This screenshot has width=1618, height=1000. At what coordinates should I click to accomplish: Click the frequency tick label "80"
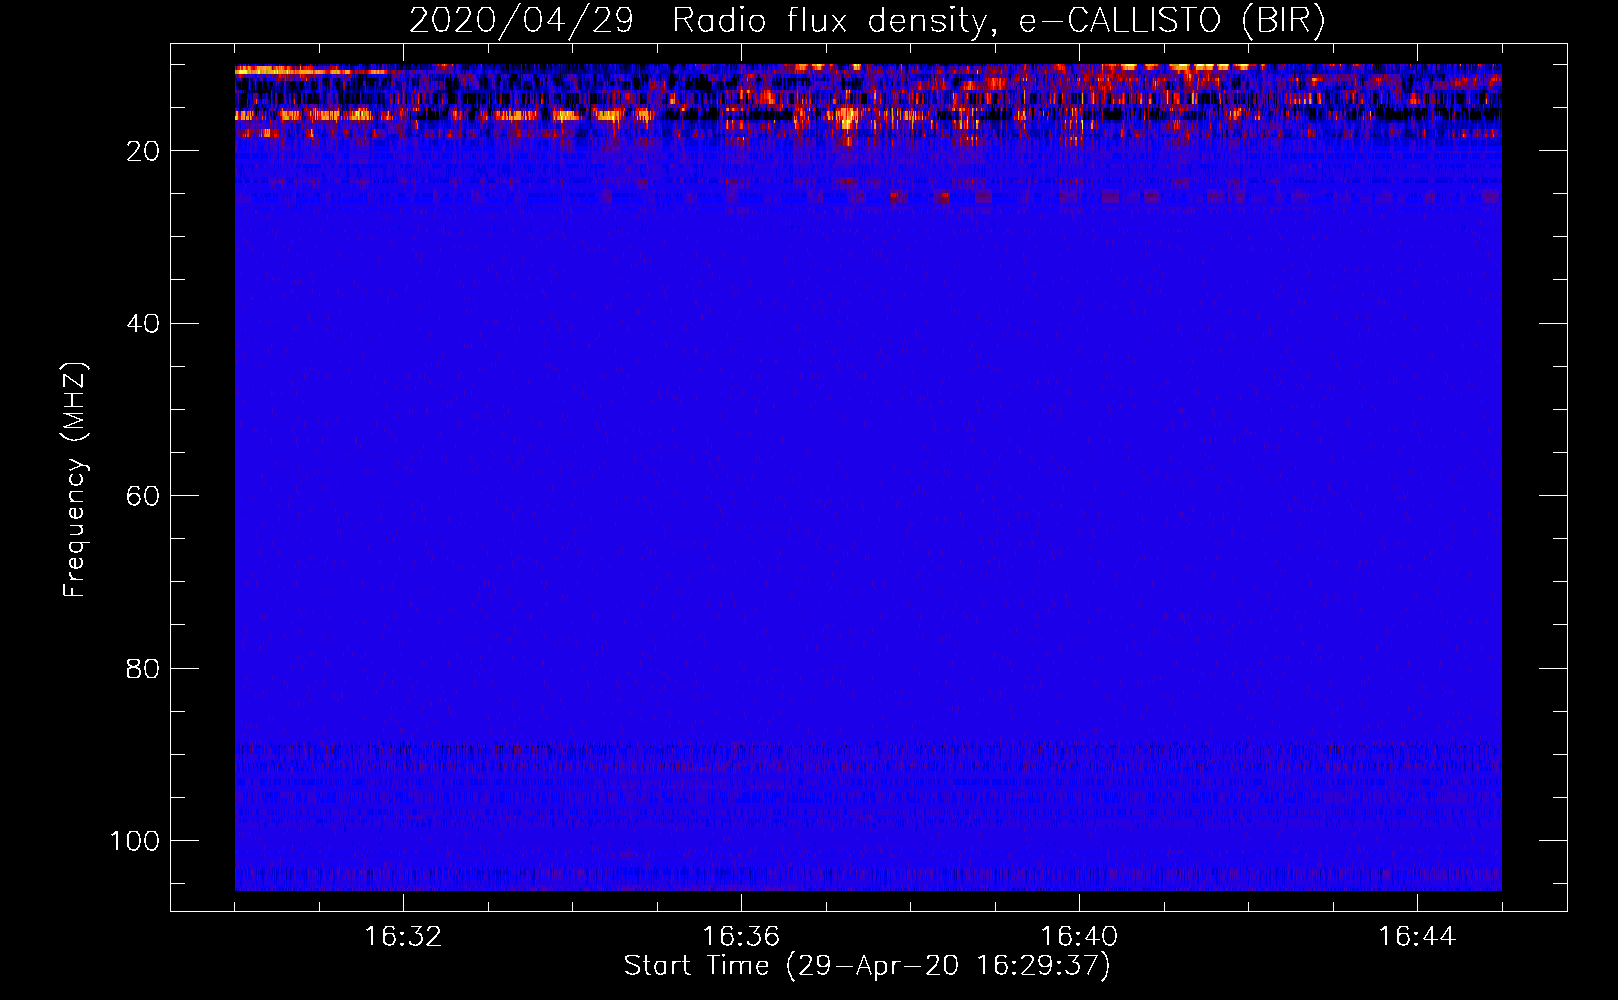click(143, 669)
